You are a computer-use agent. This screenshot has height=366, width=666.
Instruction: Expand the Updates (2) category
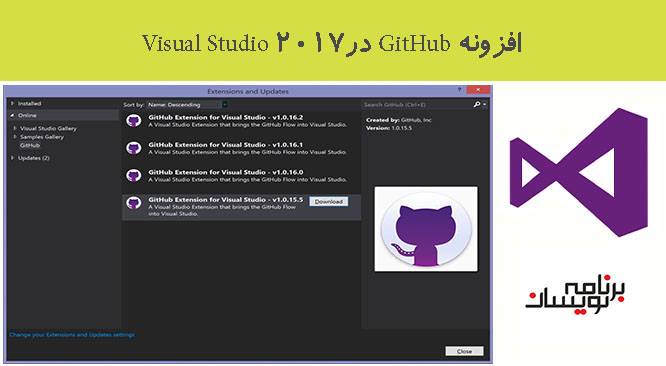(x=12, y=158)
